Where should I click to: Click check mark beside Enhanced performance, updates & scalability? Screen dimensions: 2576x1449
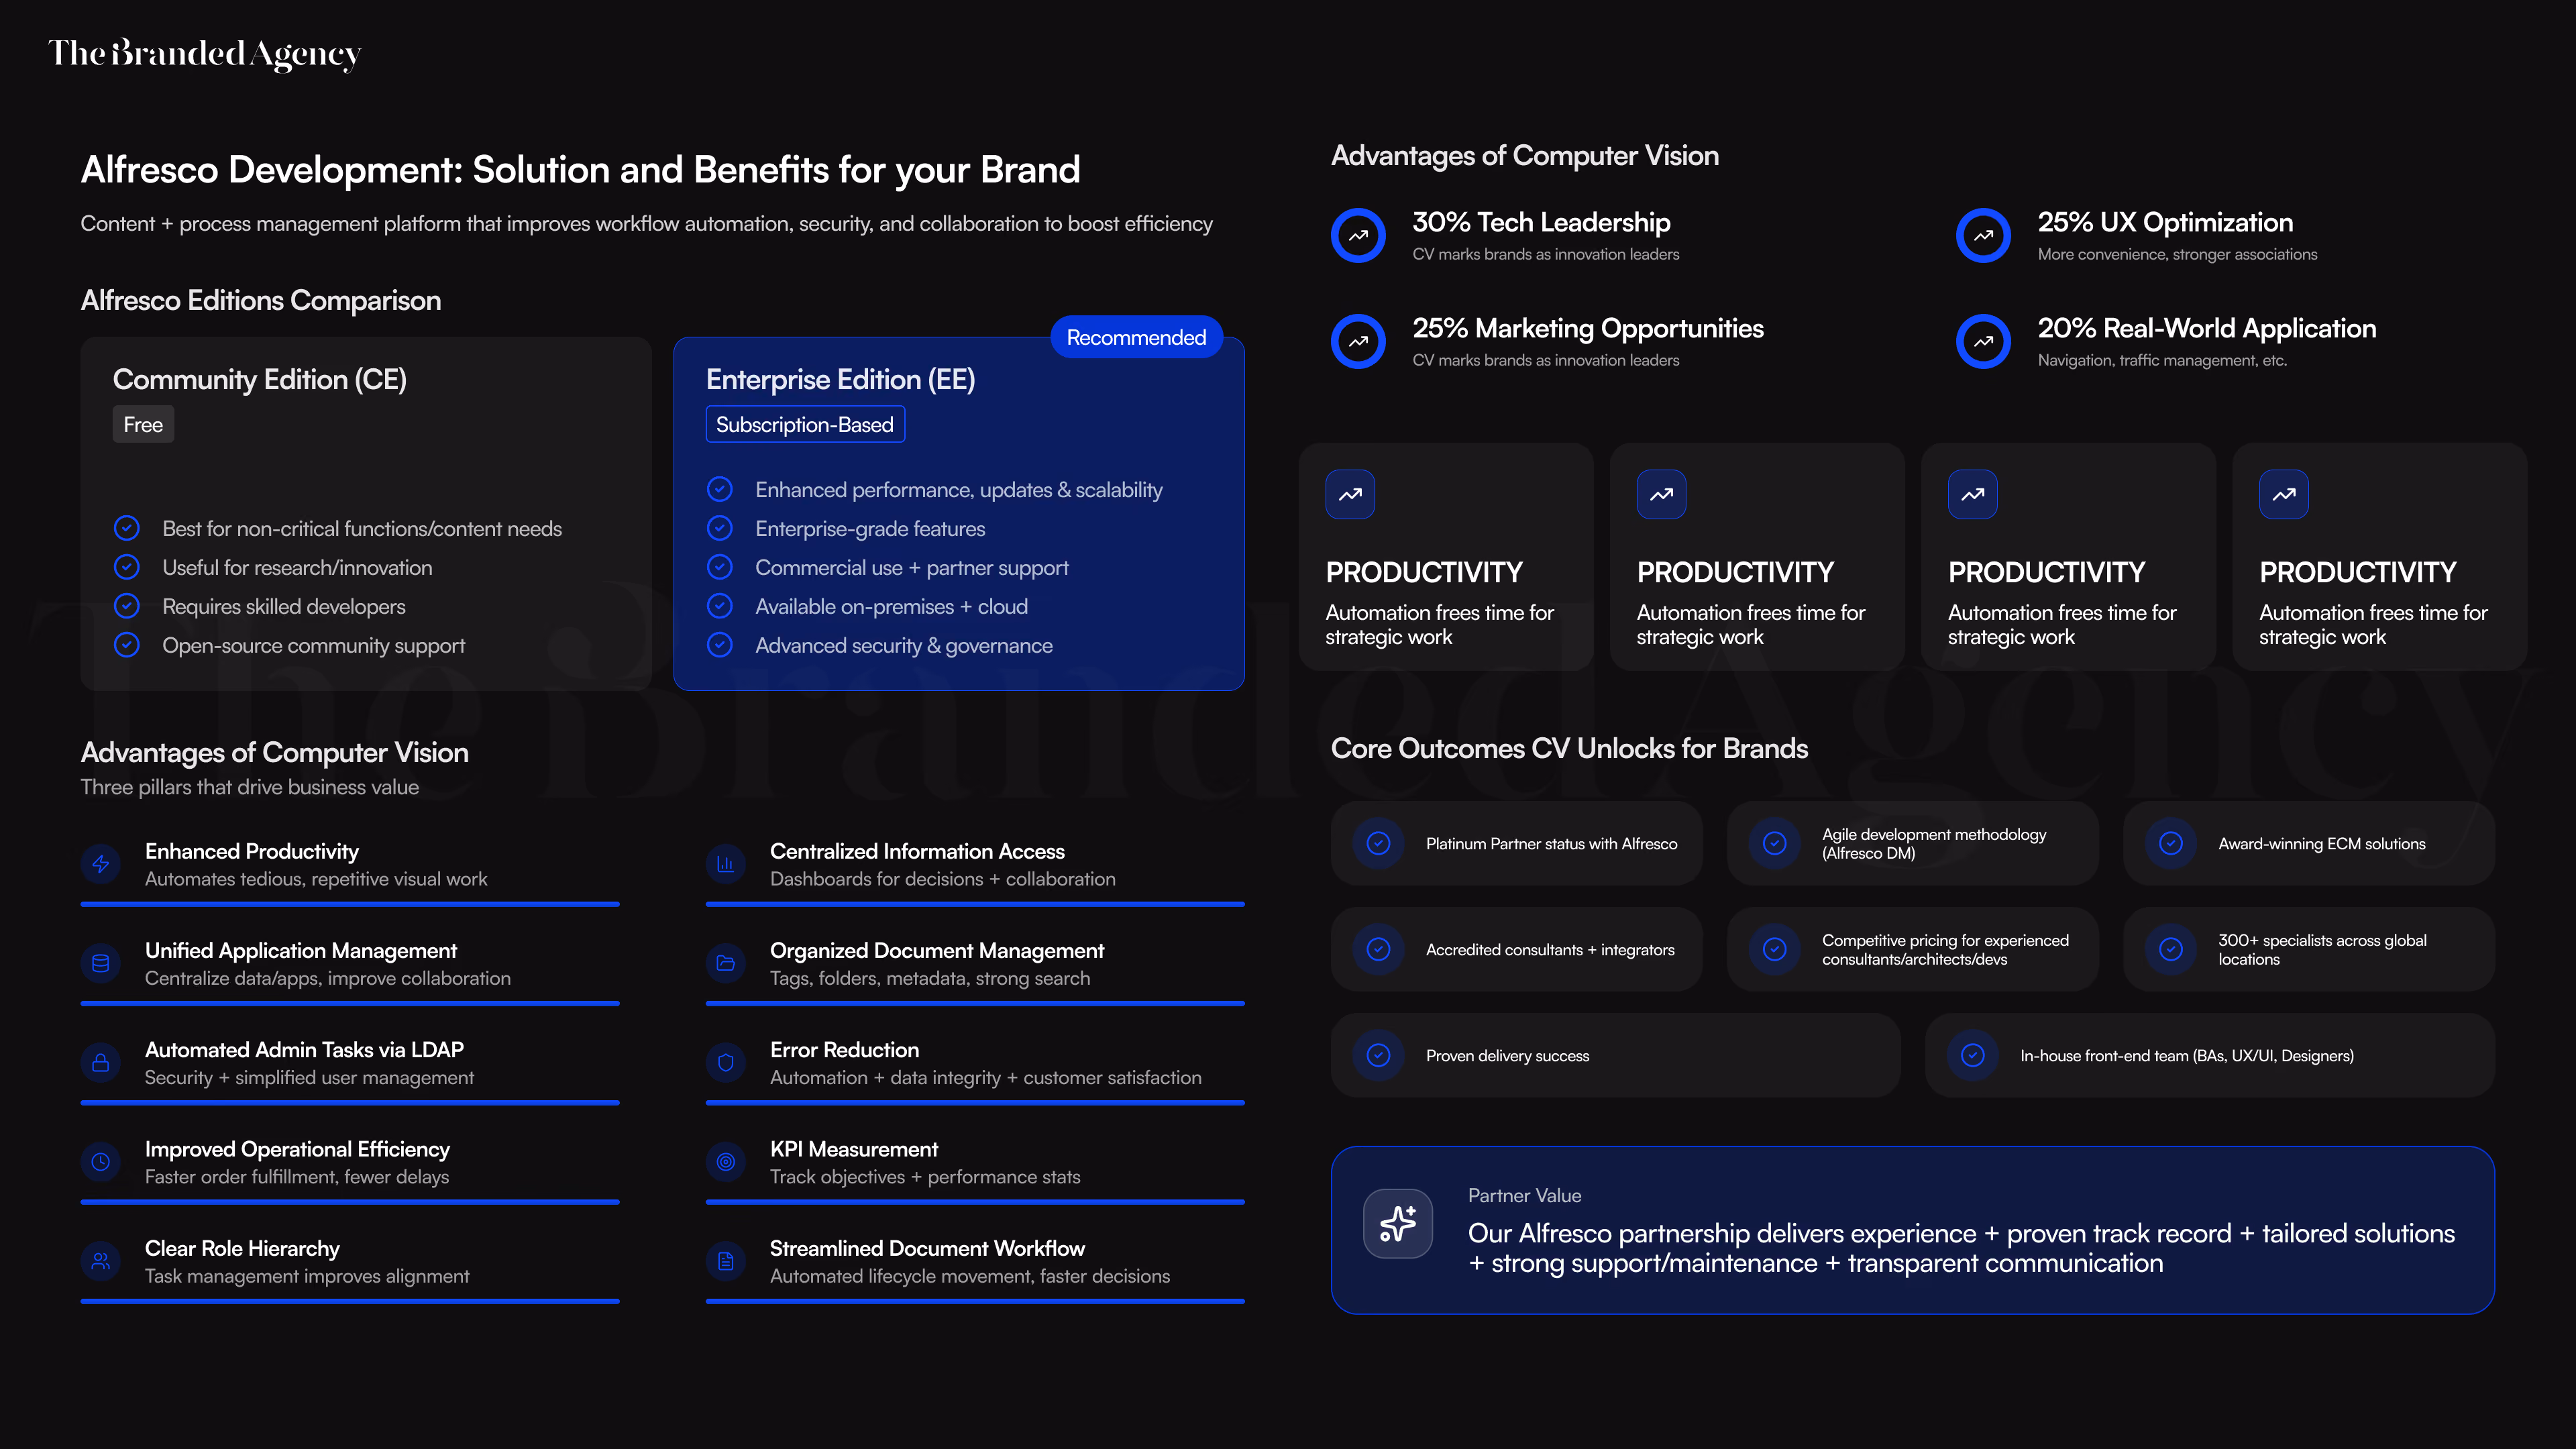click(720, 489)
